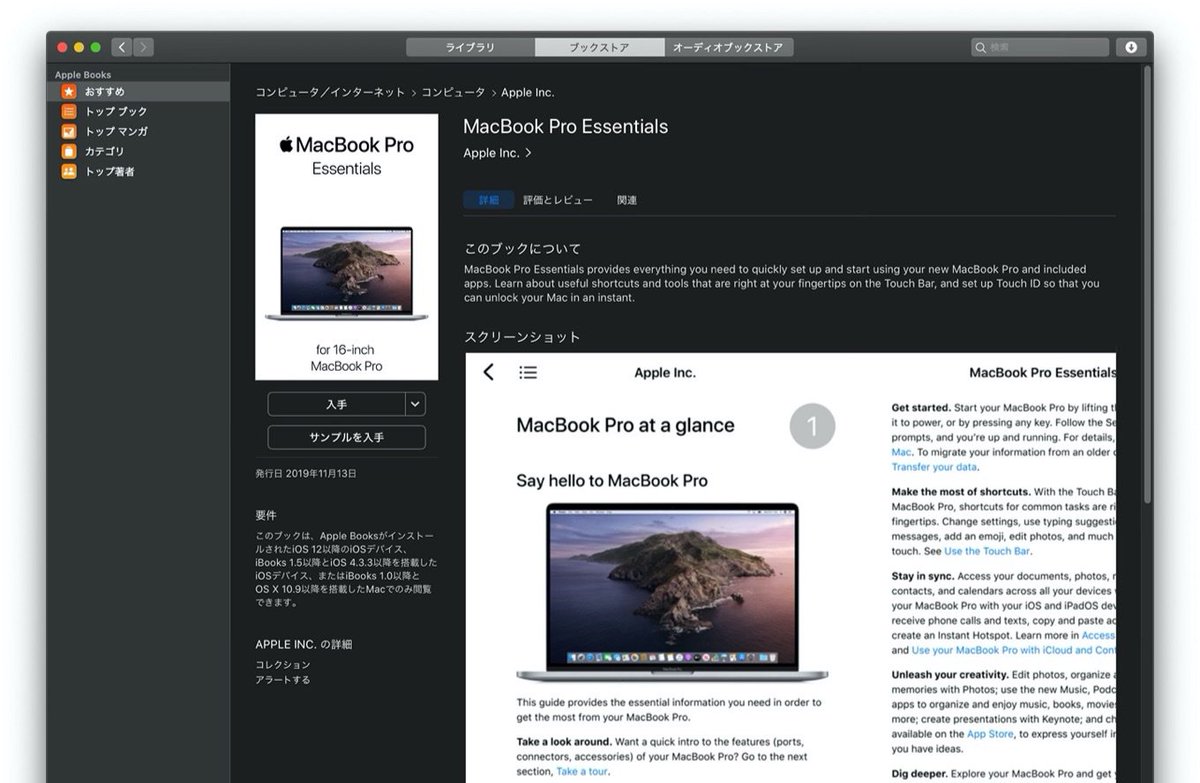This screenshot has width=1200, height=783.
Task: Click the 要件 heading
Action: (266, 516)
